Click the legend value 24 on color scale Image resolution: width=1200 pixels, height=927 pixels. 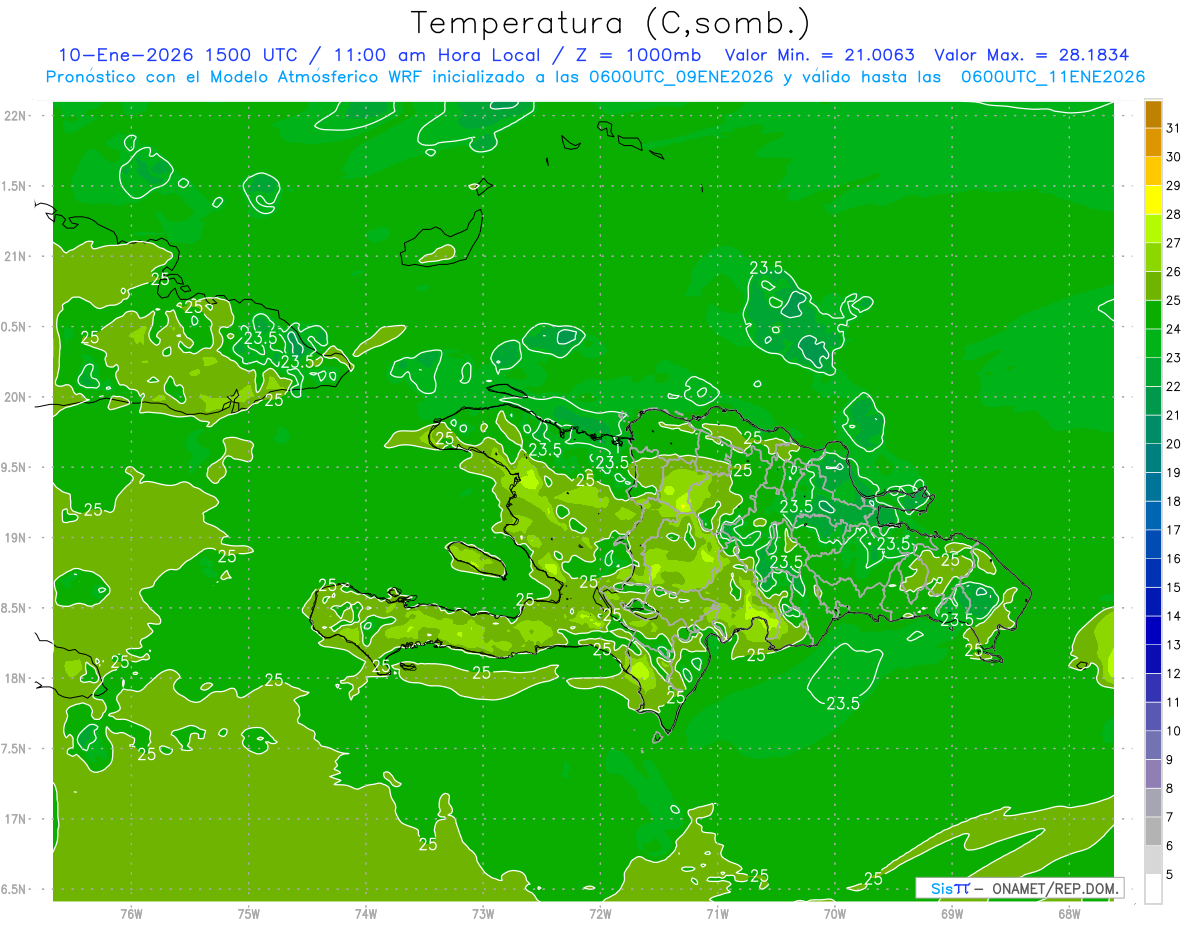[x=1174, y=329]
